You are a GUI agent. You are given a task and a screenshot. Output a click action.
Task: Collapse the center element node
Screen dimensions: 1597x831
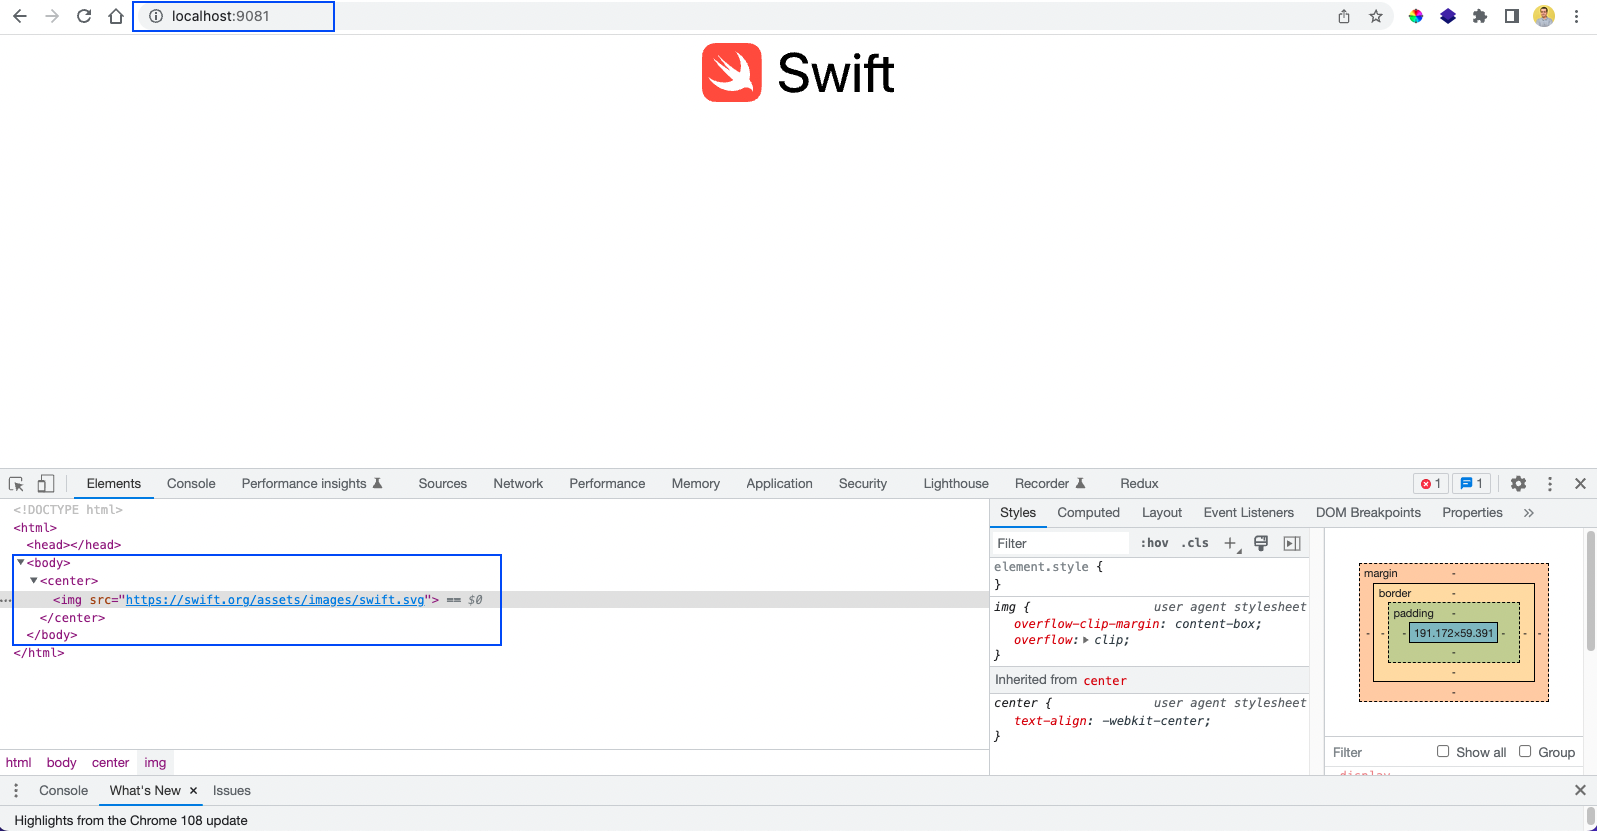tap(34, 581)
